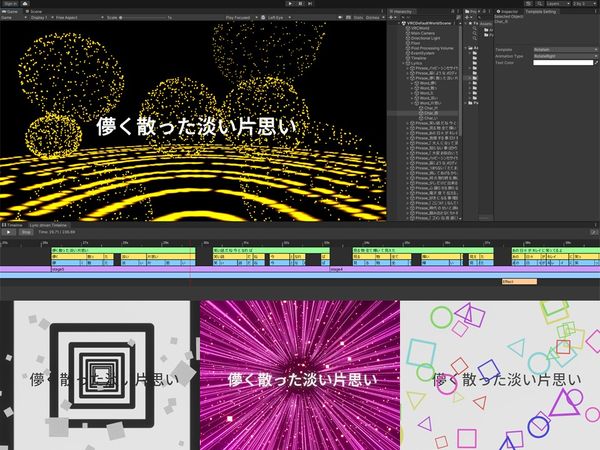The width and height of the screenshot is (600, 450).
Task: Click the selected Char row in Hierarchy
Action: point(423,113)
